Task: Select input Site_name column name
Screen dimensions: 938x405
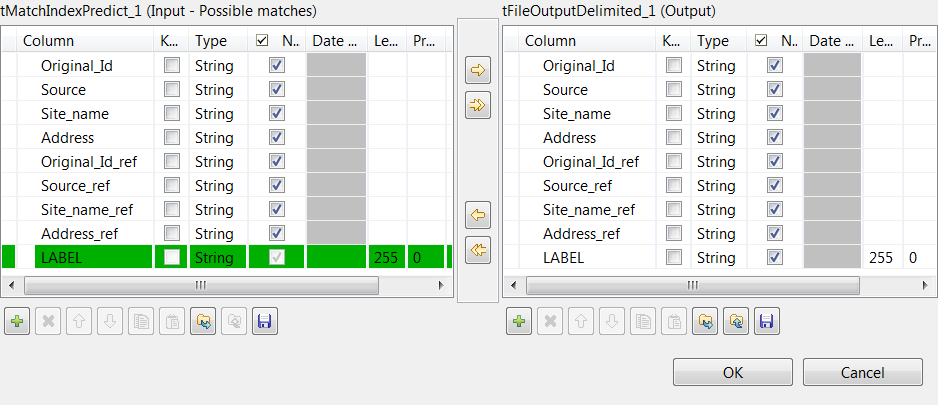Action: click(x=75, y=114)
